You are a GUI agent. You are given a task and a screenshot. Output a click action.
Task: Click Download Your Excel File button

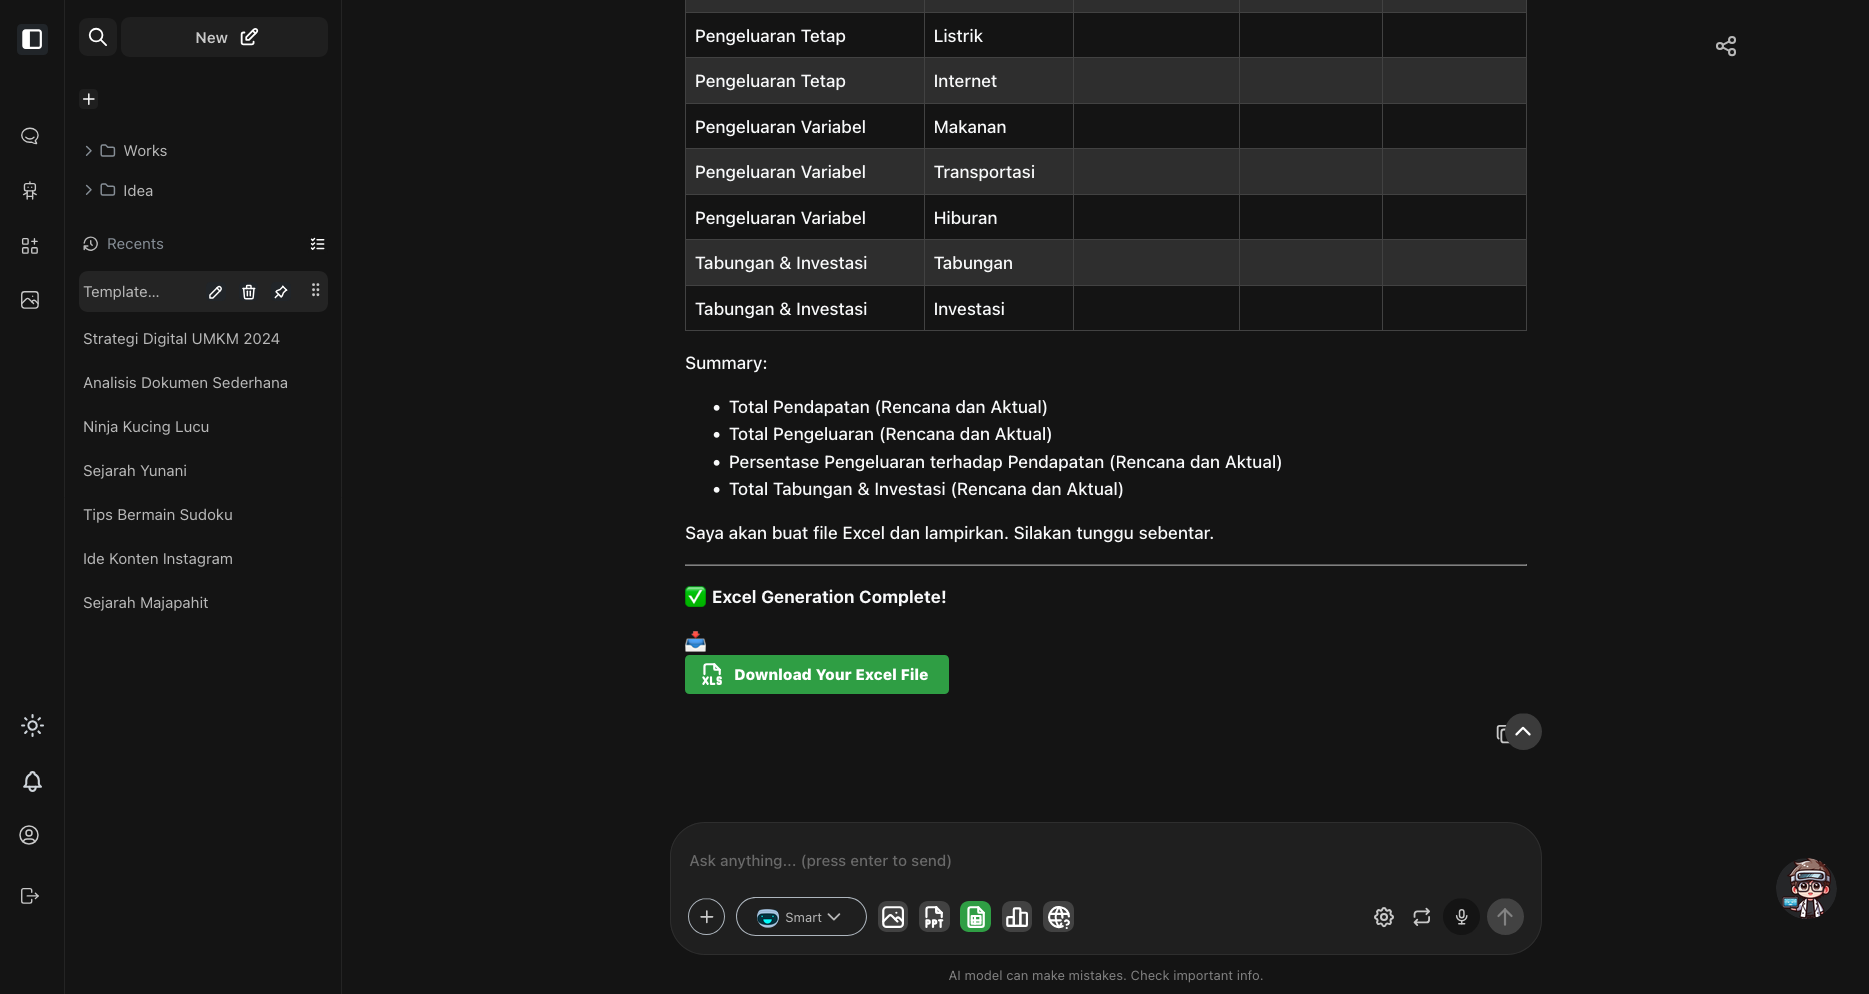(816, 675)
